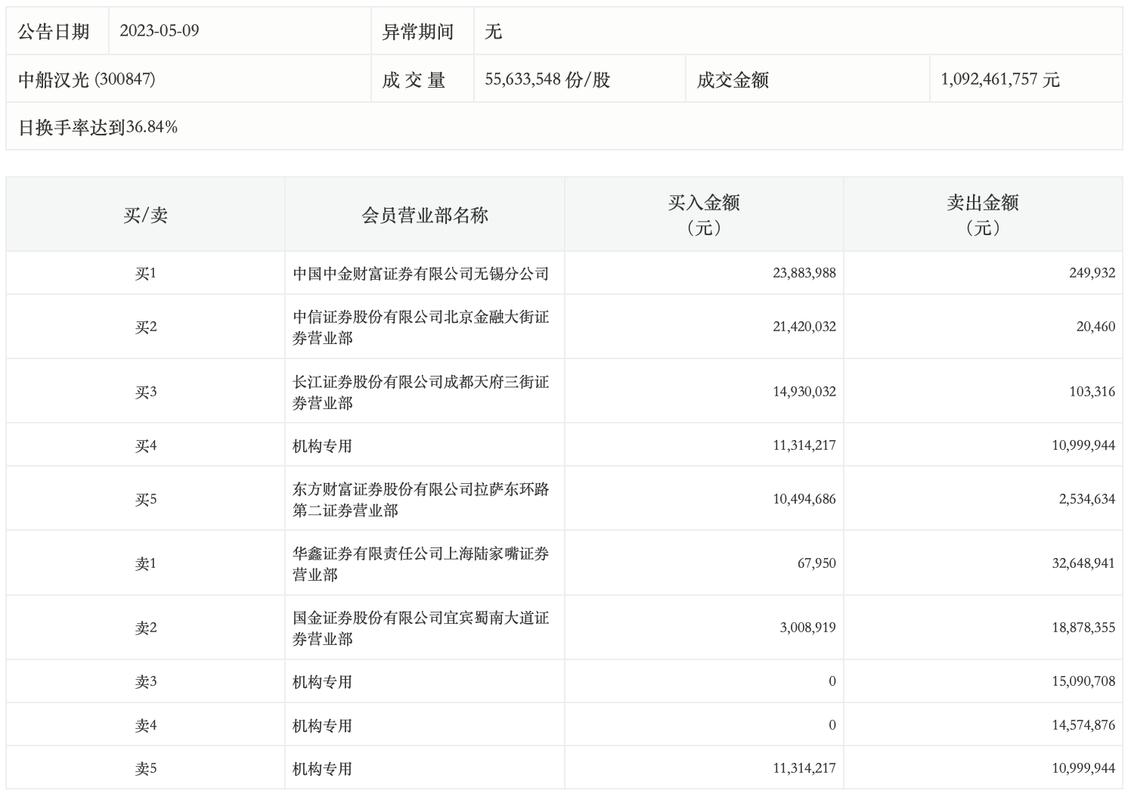Click the 成交量 value 55,633,548 份/股
Viewport: 1131px width, 800px height.
point(547,80)
